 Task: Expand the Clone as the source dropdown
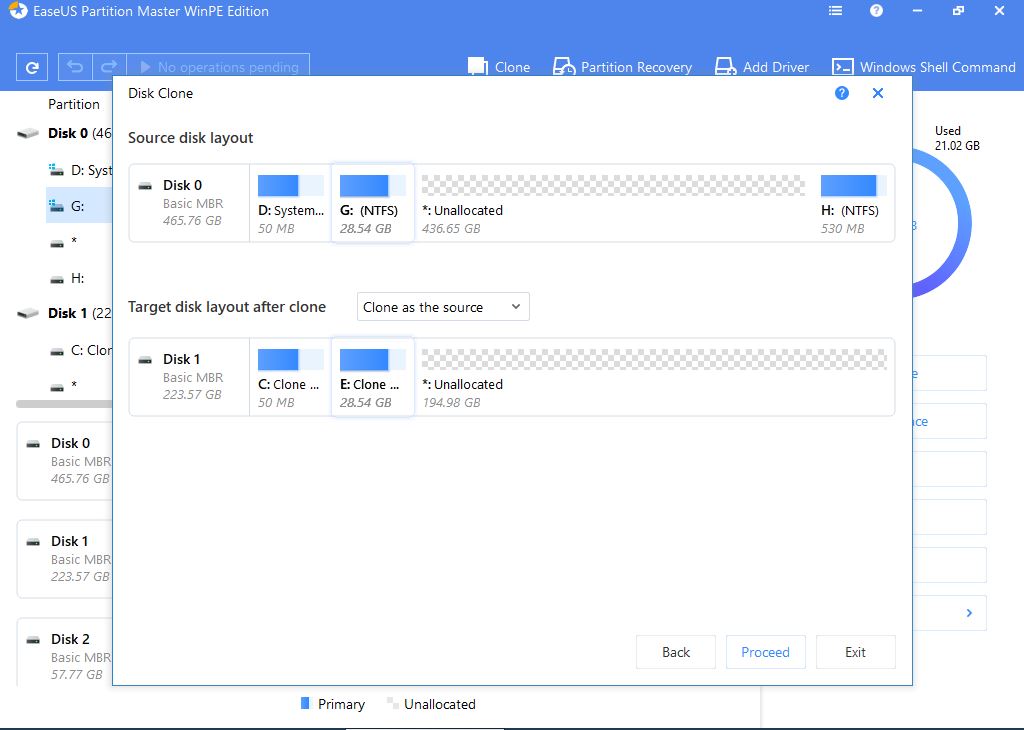(x=443, y=307)
